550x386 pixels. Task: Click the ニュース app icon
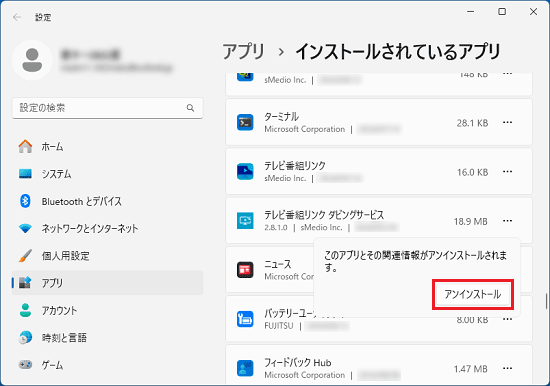(x=245, y=270)
